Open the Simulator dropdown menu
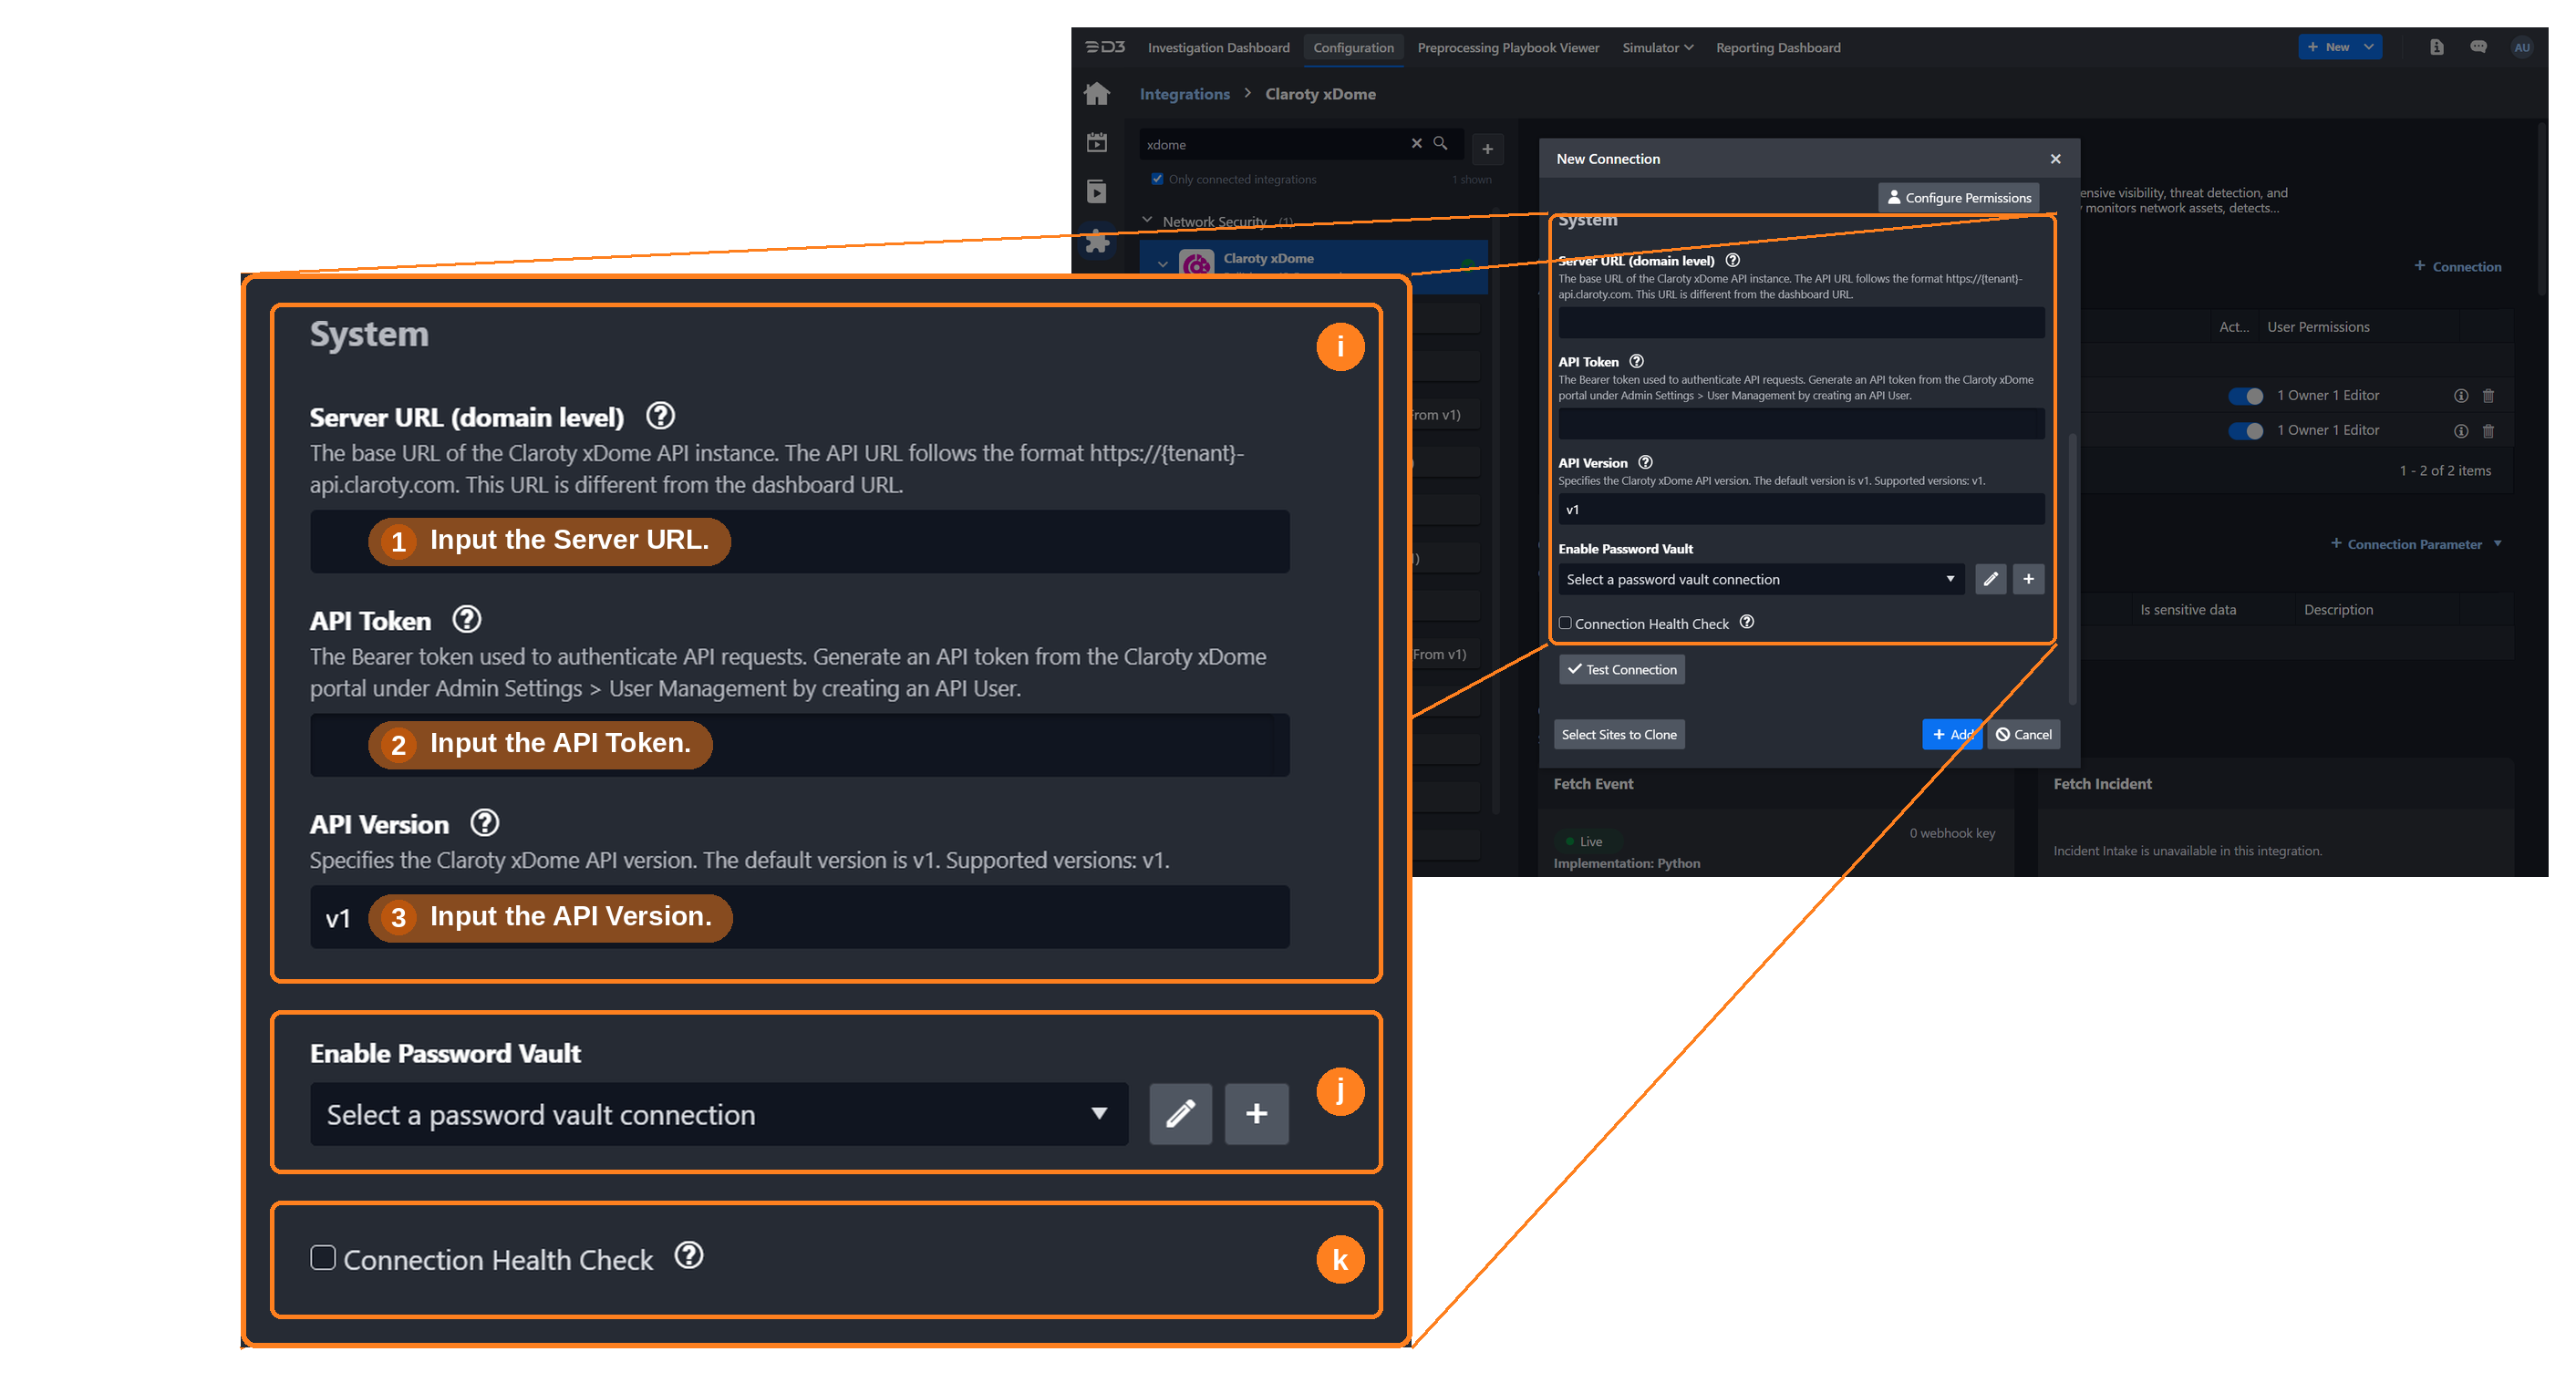2576x1393 pixels. 1657,47
